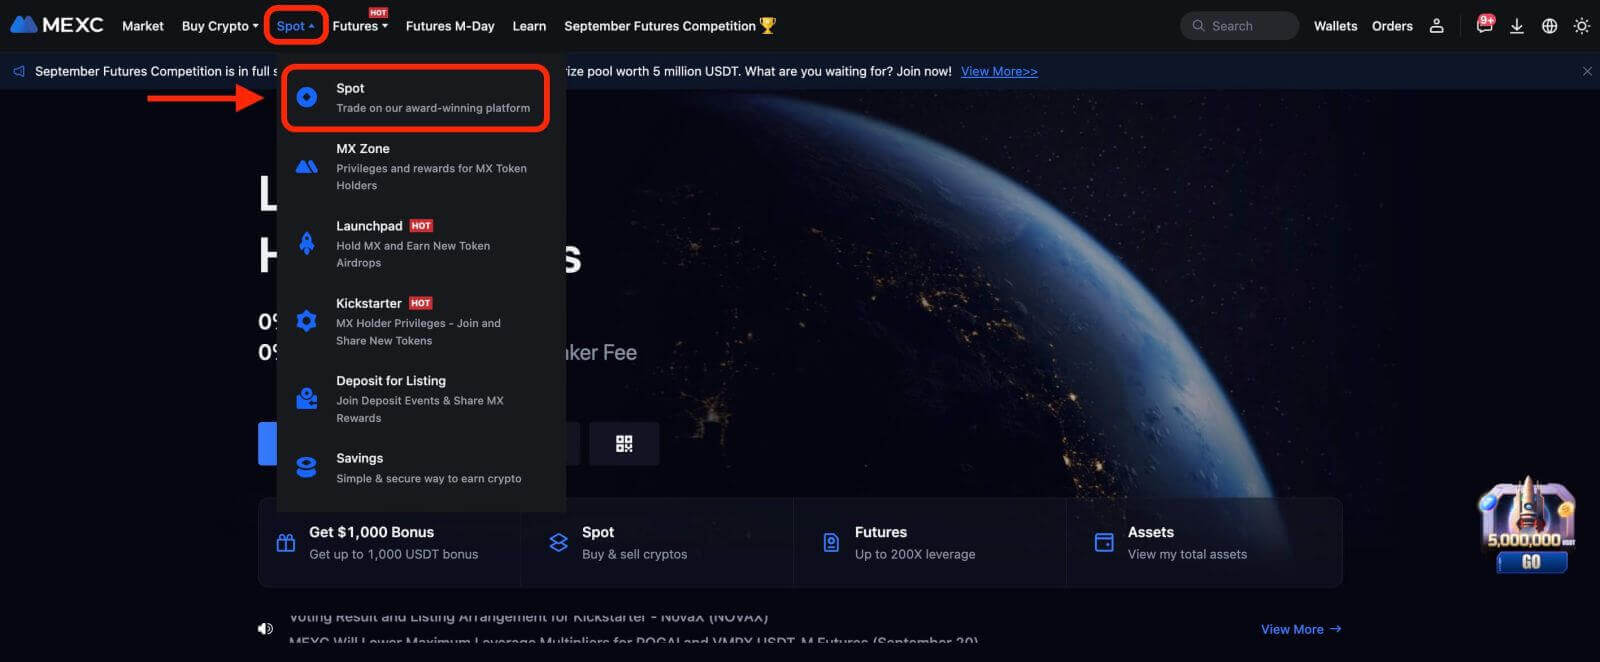
Task: Open Futures Up to 200X leverage card
Action: pyautogui.click(x=930, y=543)
